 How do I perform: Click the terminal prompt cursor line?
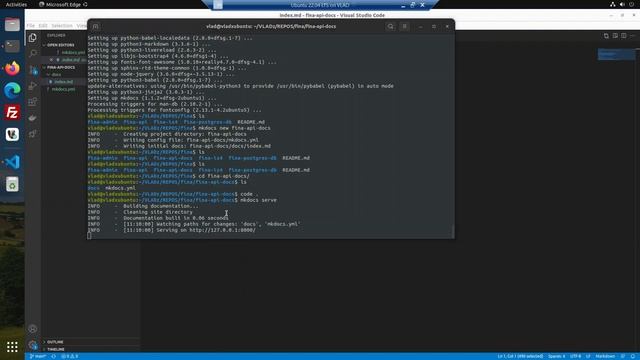tap(89, 236)
